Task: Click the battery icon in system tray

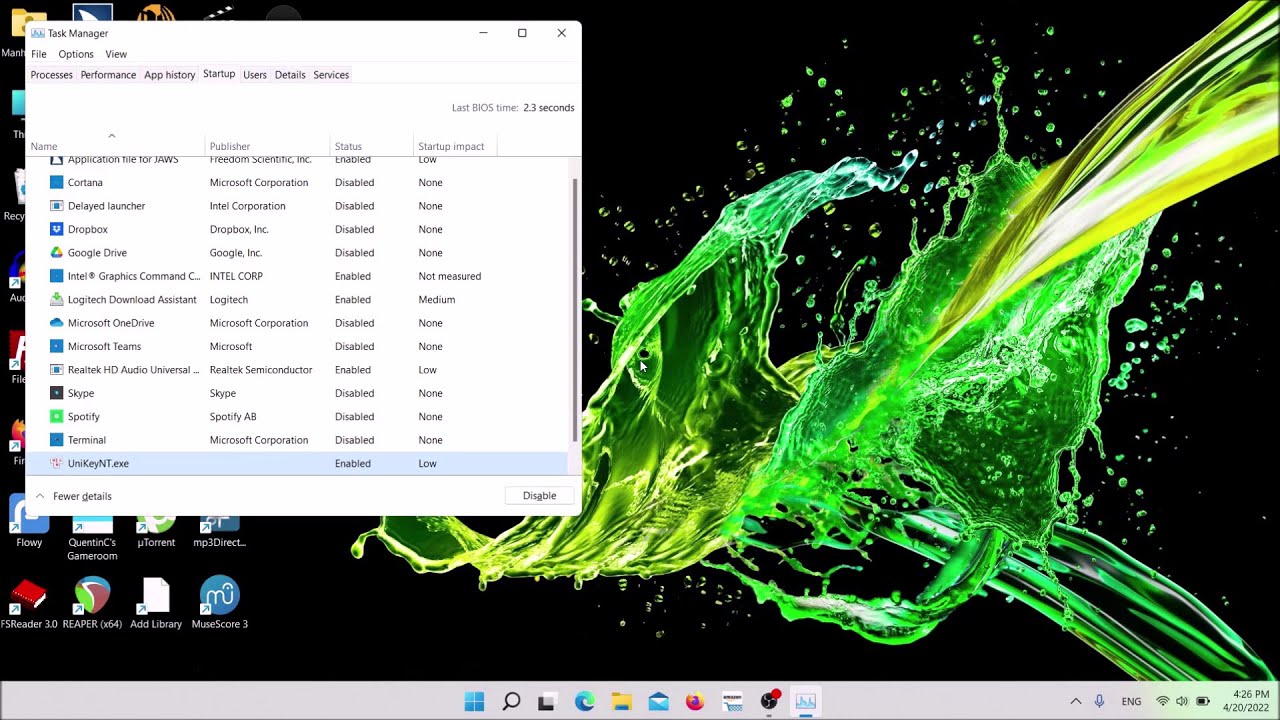Action: coord(1203,701)
